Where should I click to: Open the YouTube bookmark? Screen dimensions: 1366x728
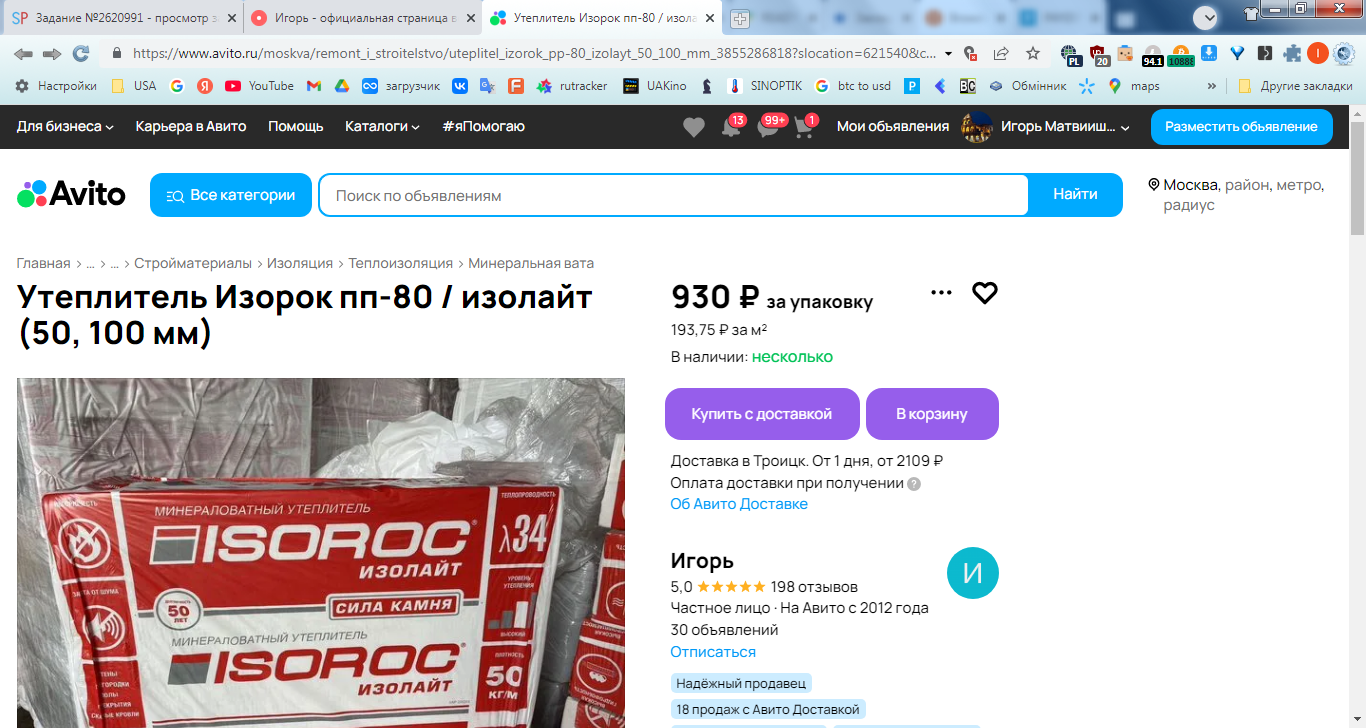259,86
